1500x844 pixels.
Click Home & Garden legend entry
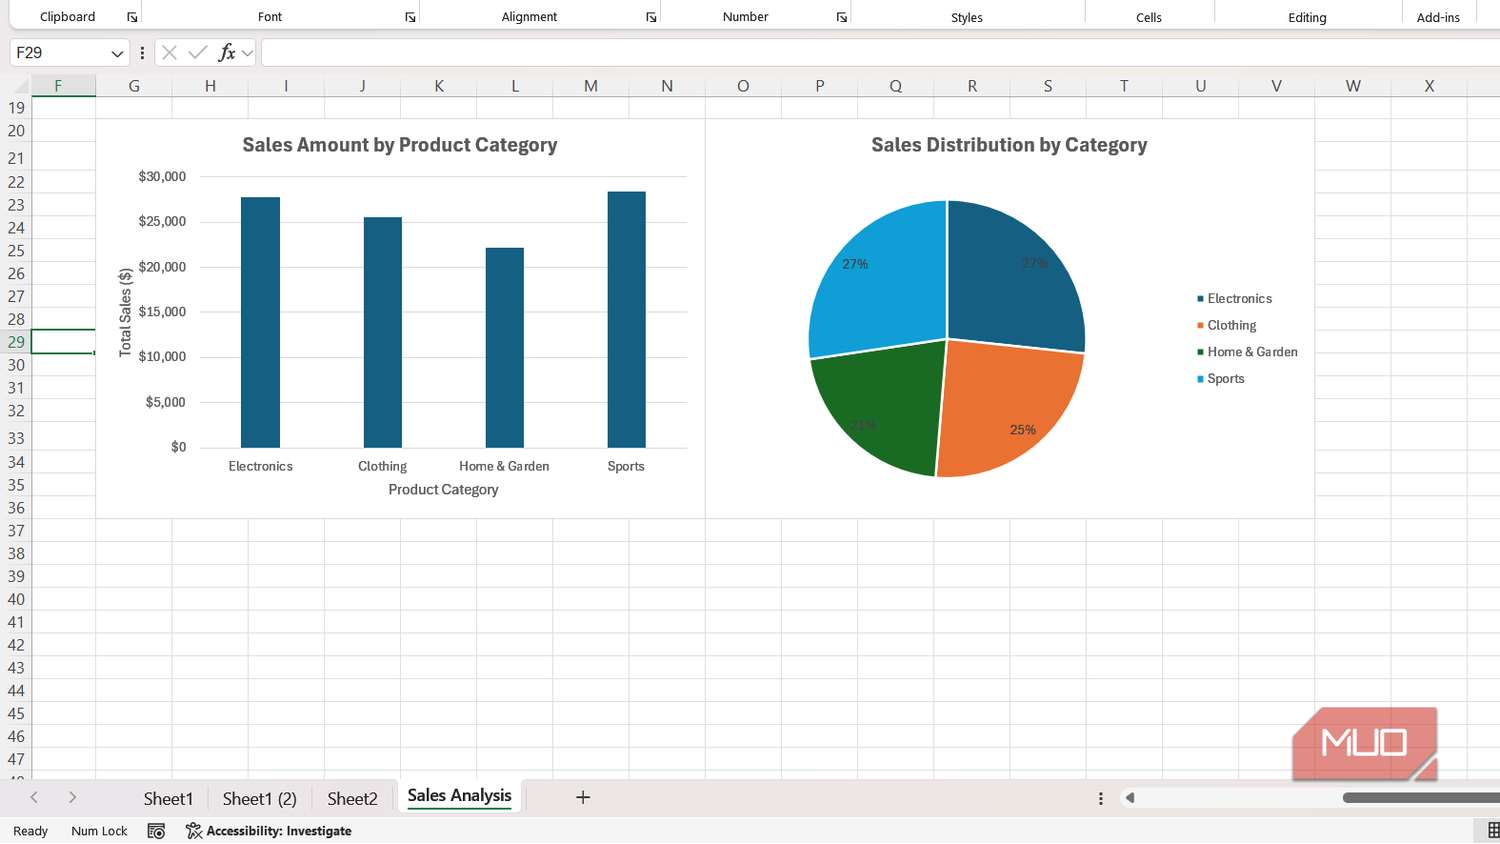[1252, 352]
